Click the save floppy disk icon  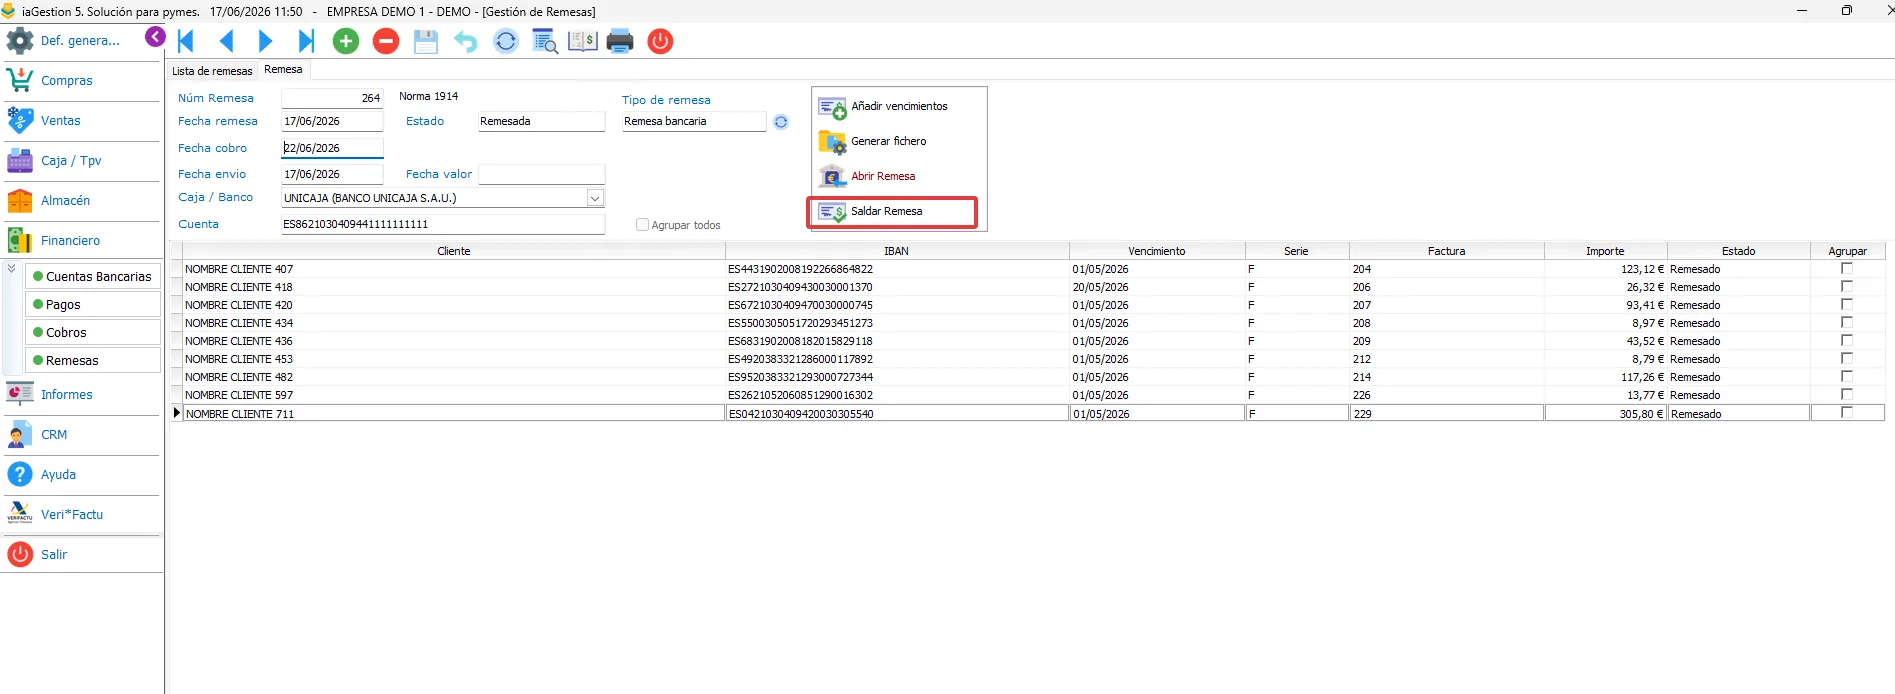click(x=426, y=41)
